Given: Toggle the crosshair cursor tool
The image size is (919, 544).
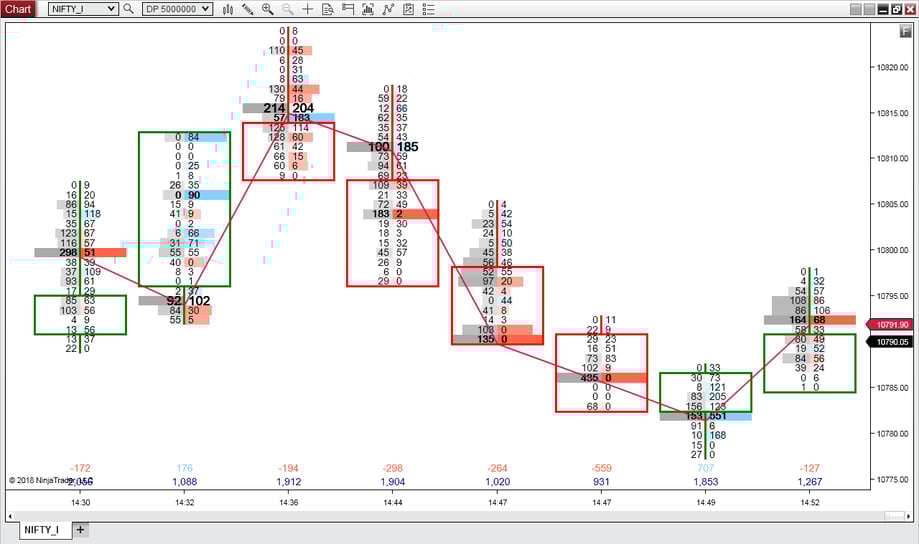Looking at the screenshot, I should pos(308,9).
